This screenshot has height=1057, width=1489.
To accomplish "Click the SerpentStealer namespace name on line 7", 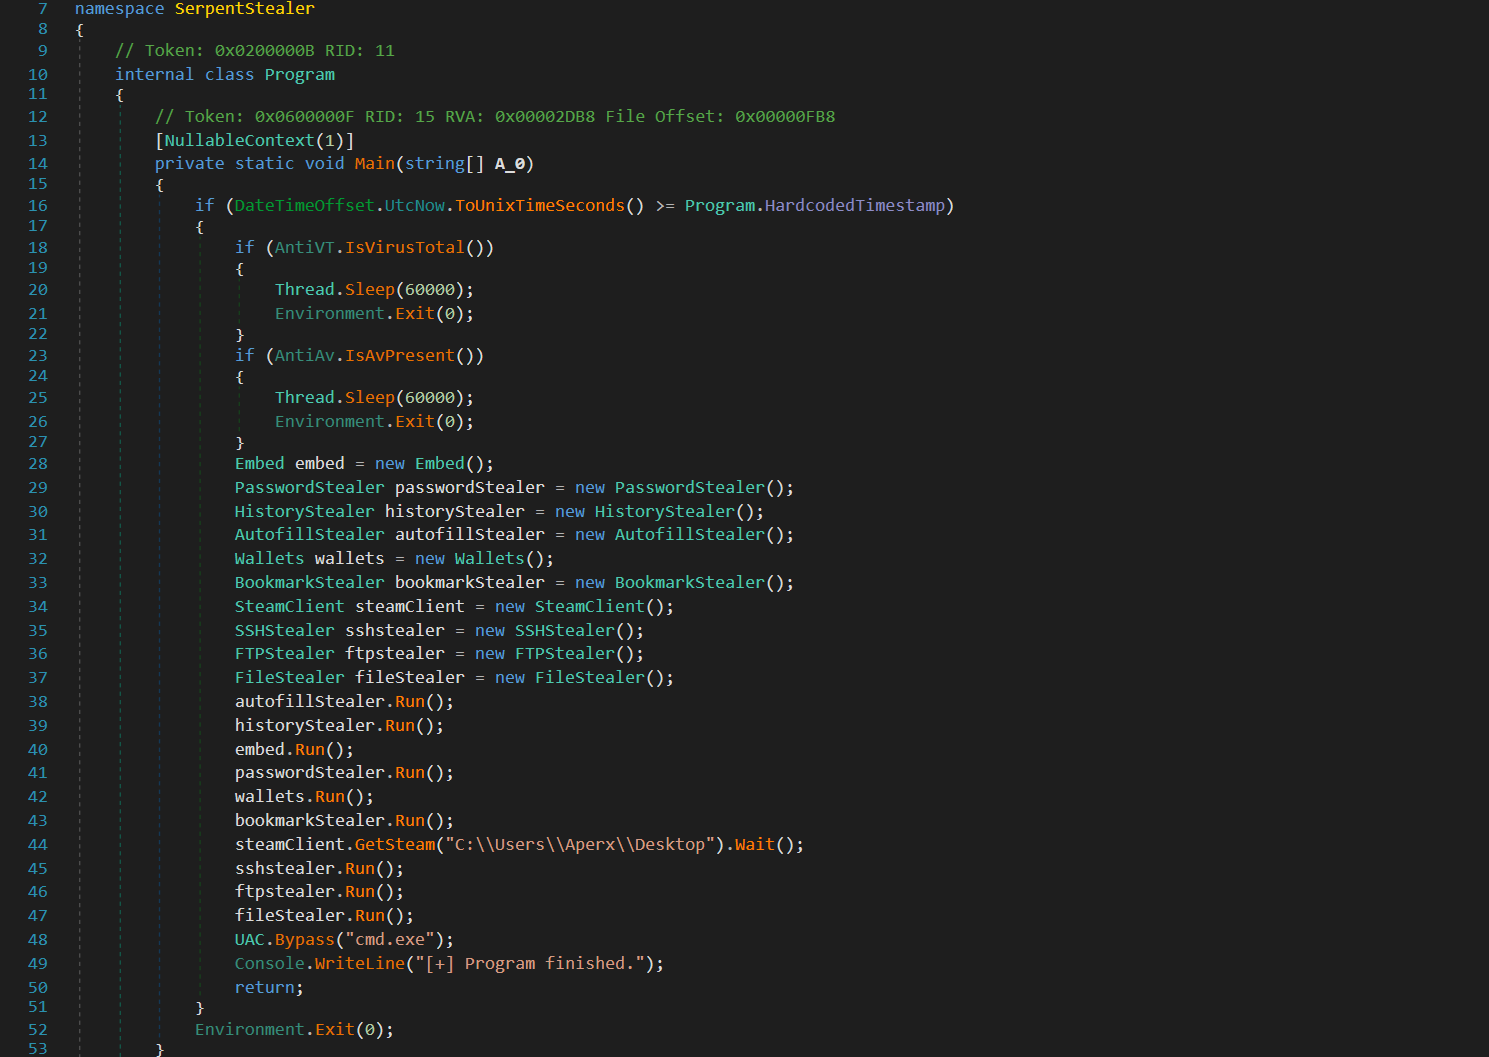I will [x=244, y=9].
